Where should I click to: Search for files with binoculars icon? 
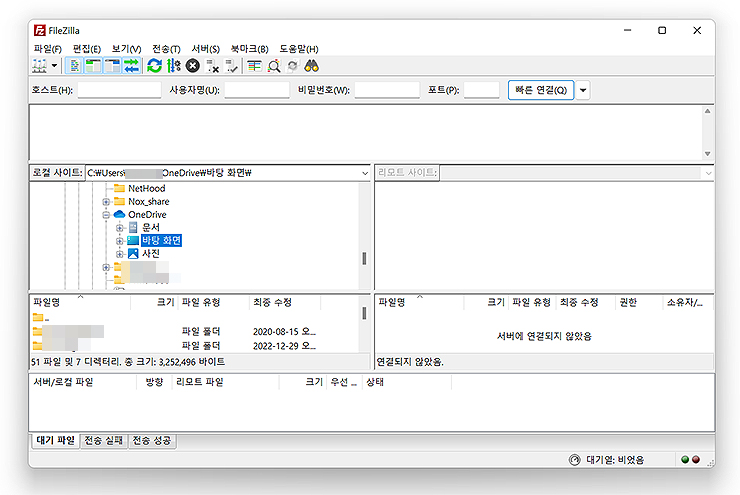311,66
